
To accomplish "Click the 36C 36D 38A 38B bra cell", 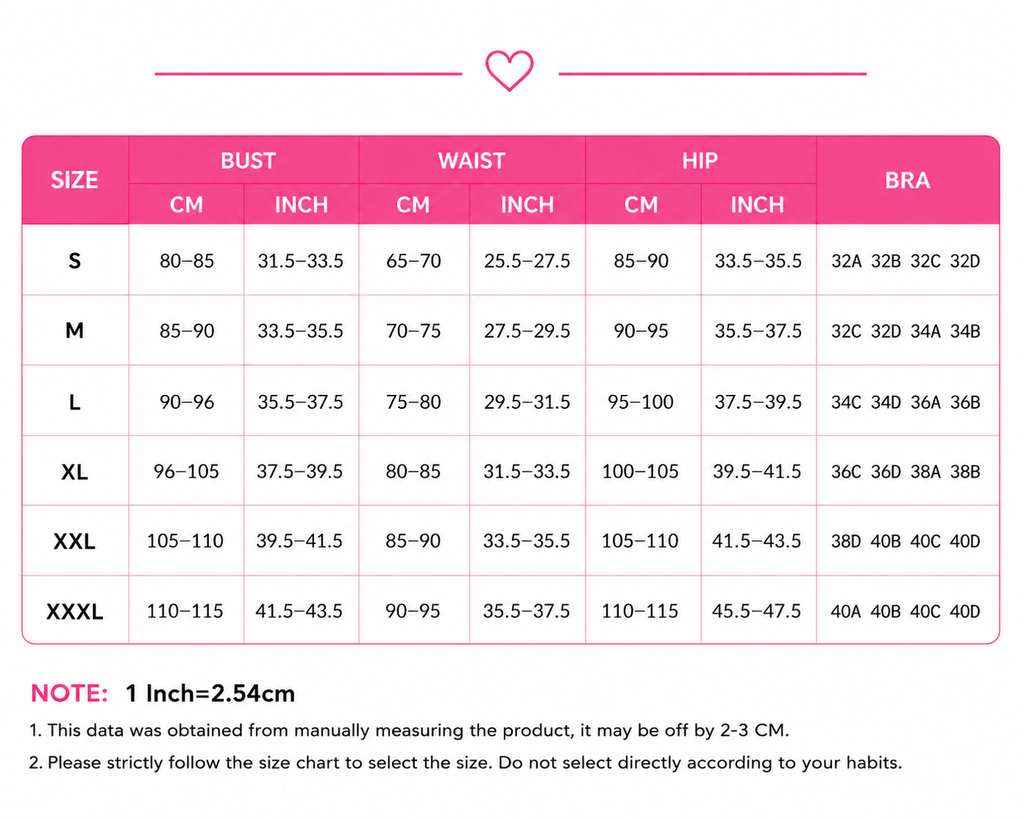I will (908, 471).
